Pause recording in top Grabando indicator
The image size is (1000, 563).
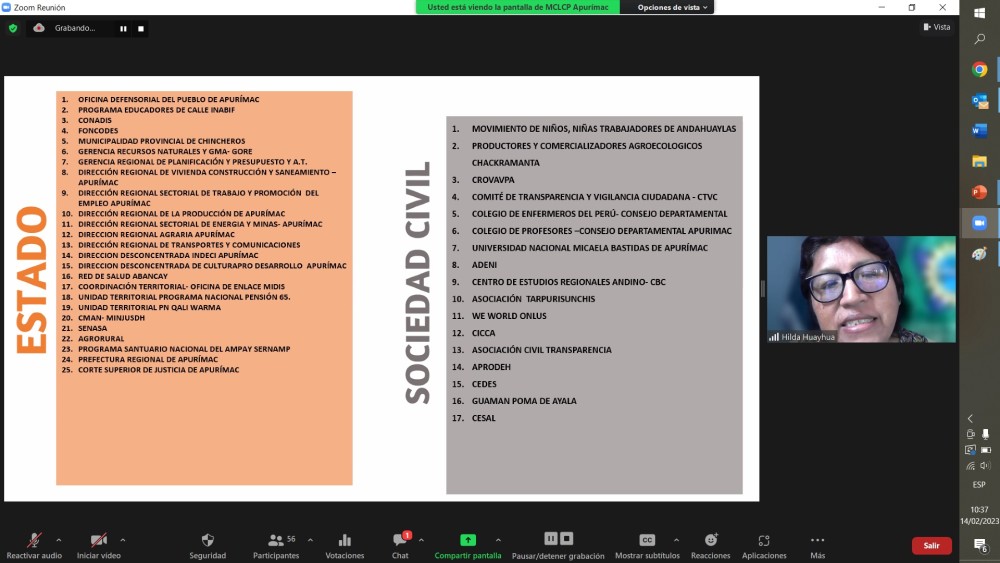[x=124, y=28]
